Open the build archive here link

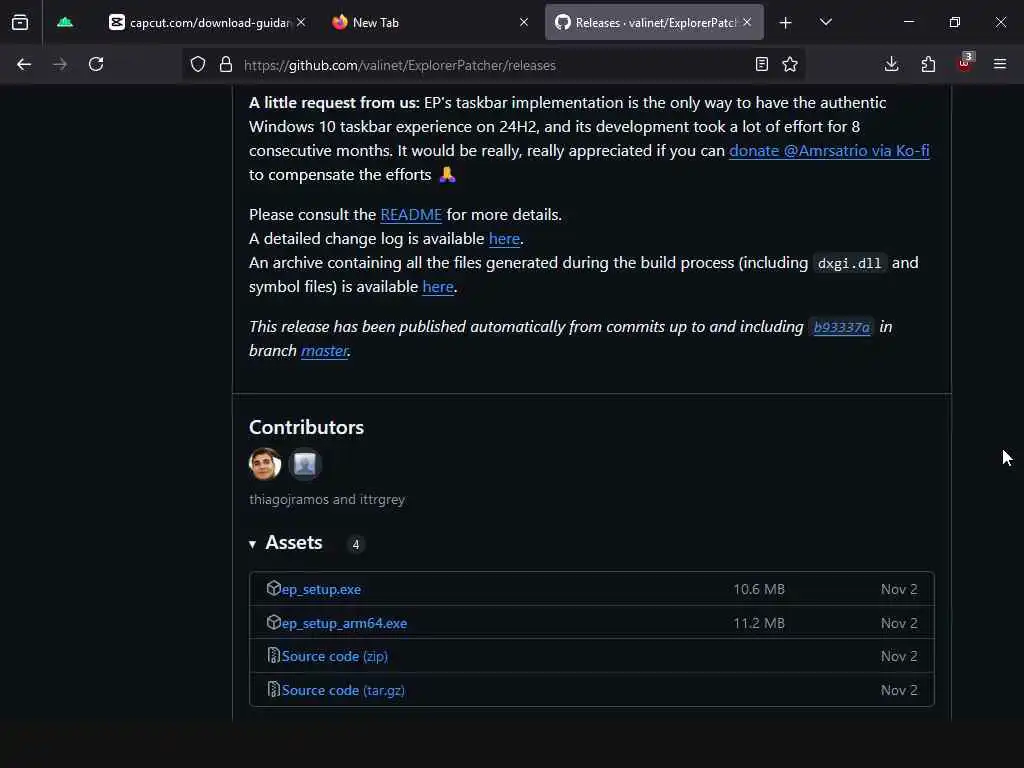[438, 287]
